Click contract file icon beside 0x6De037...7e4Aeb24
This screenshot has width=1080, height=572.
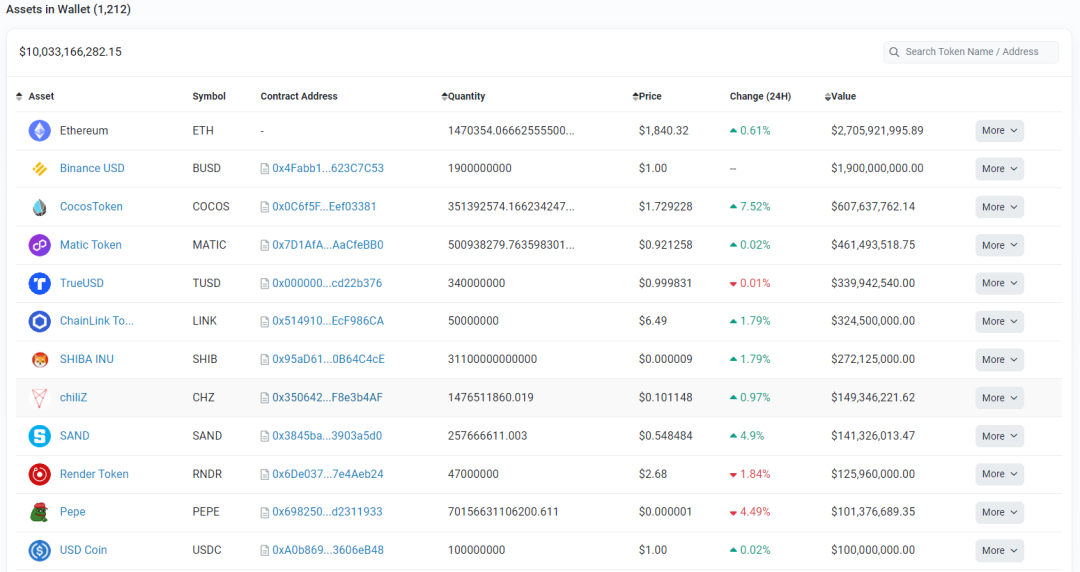264,474
